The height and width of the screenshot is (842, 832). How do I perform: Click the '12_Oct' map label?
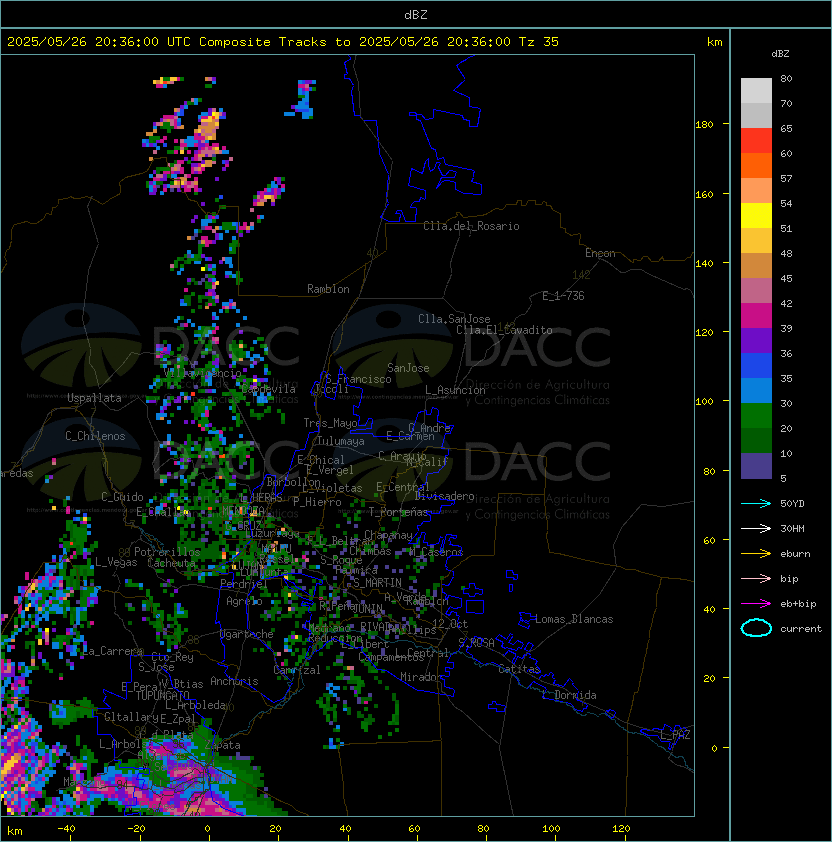point(450,624)
